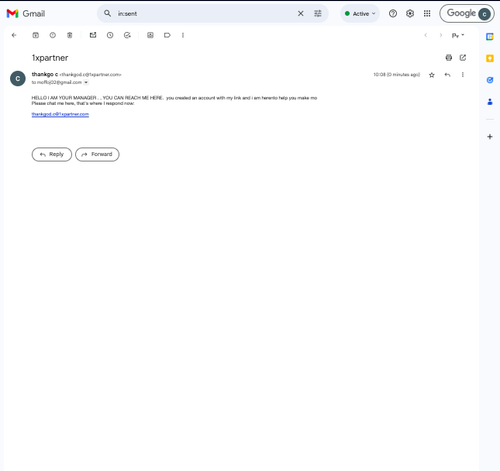
Task: Click the 1xpartner subject heading
Action: [x=50, y=58]
